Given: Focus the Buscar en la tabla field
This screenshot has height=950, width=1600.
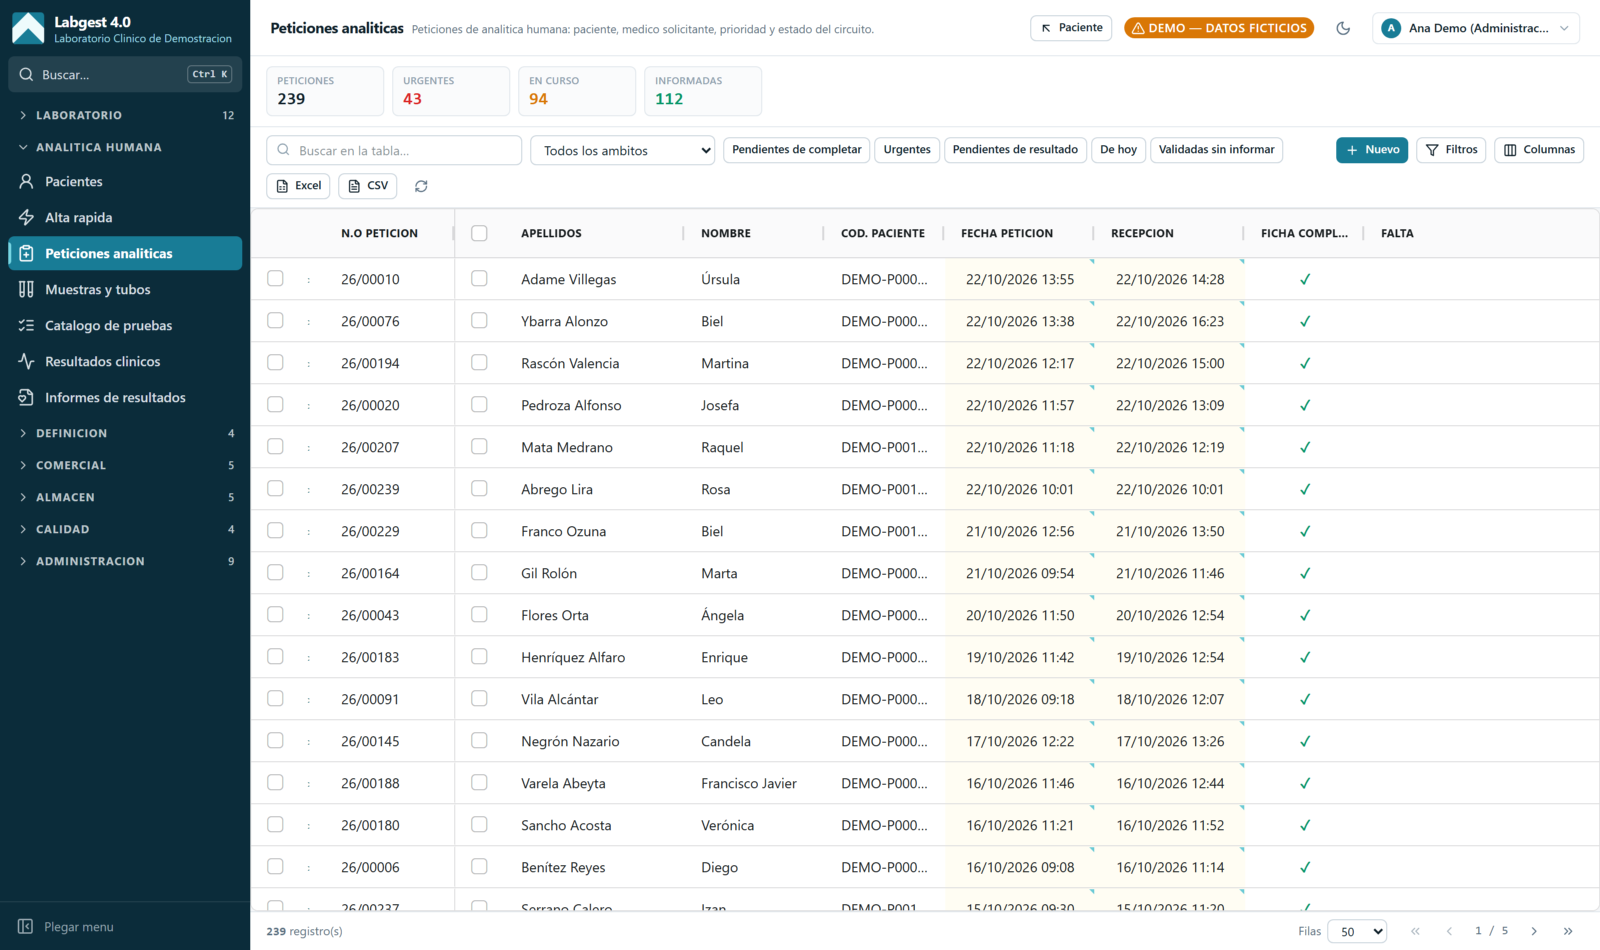Looking at the screenshot, I should tap(394, 150).
